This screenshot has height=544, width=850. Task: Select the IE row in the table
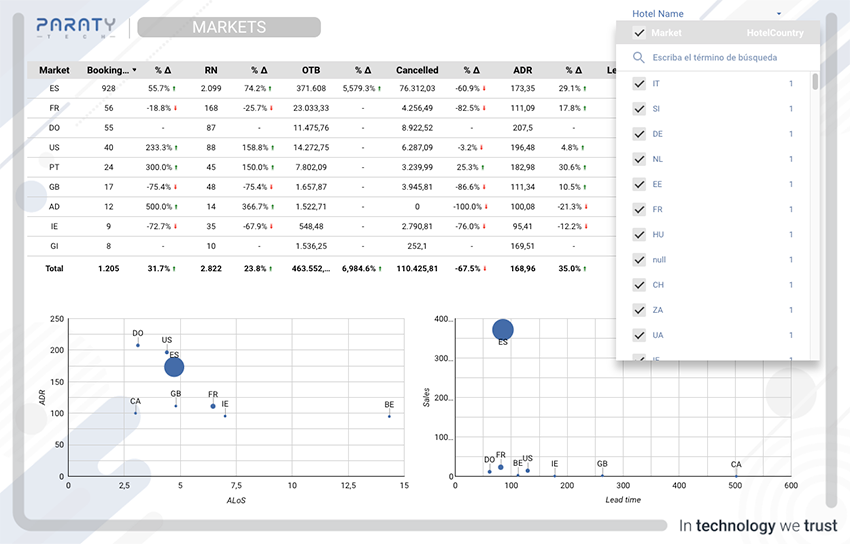pos(320,226)
